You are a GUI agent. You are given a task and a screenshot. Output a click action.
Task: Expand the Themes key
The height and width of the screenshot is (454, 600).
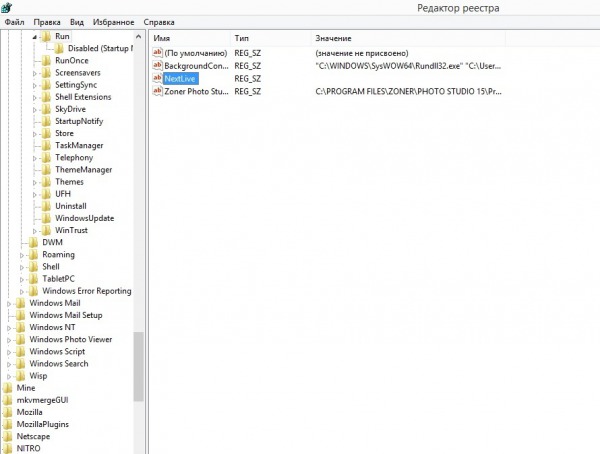coord(34,183)
